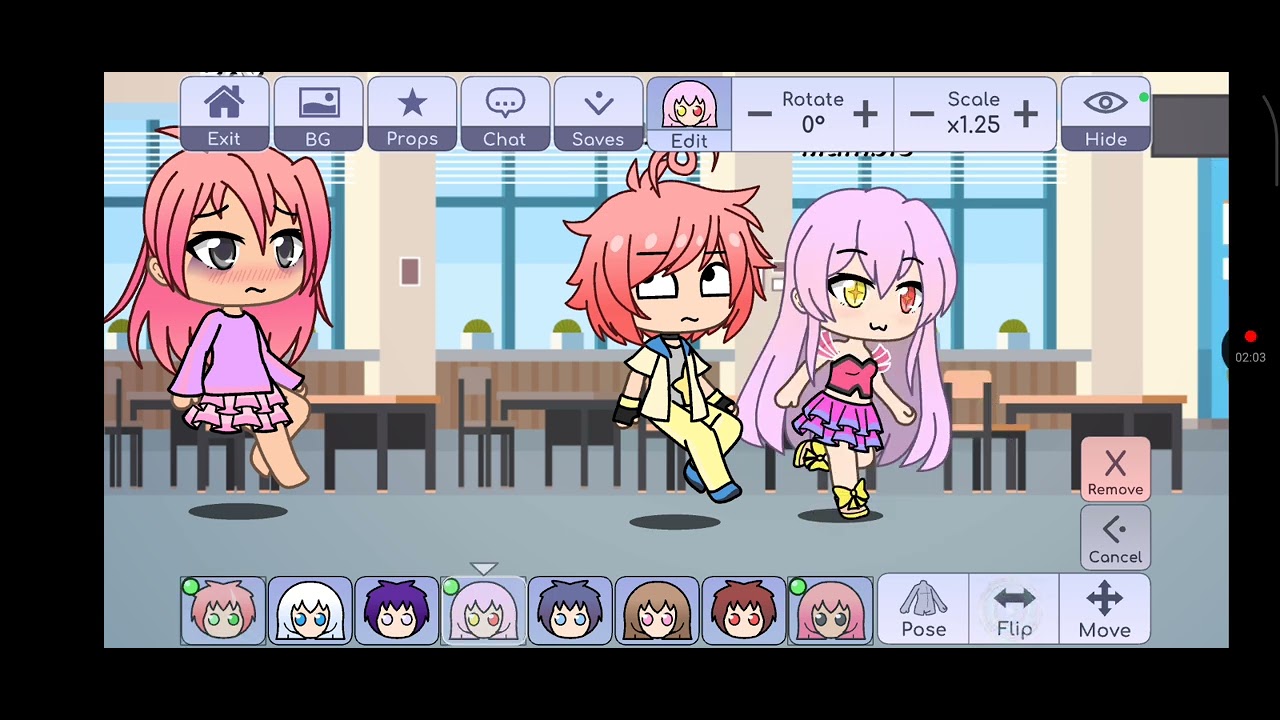The width and height of the screenshot is (1280, 720).
Task: Select the purple-haired character slot
Action: pos(397,610)
